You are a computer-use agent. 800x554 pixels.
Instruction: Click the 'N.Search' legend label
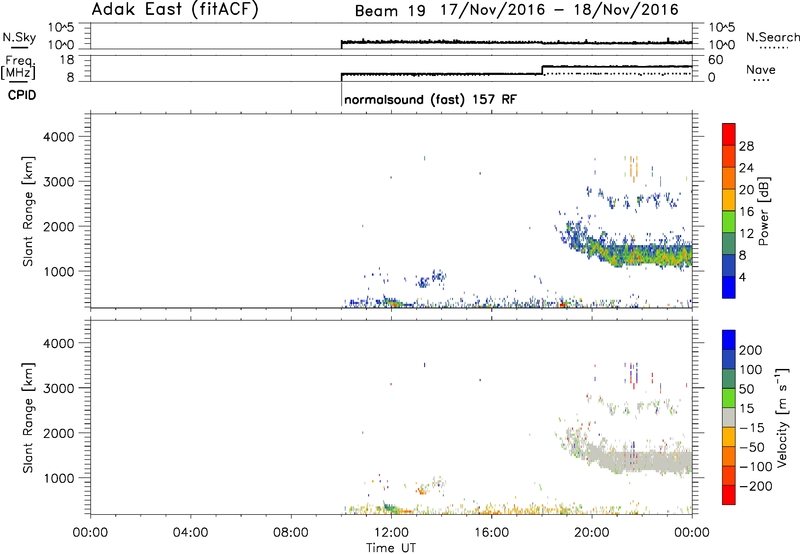point(772,37)
